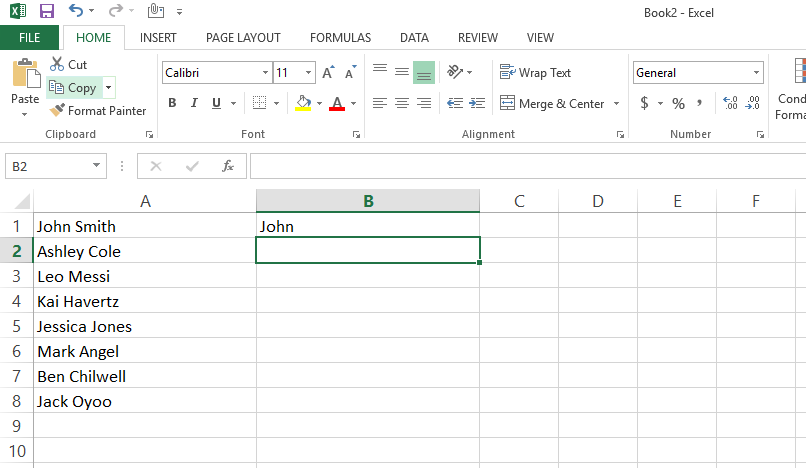Expand the Copy dropdown arrow
Screen dimensions: 806x468
pyautogui.click(x=108, y=87)
